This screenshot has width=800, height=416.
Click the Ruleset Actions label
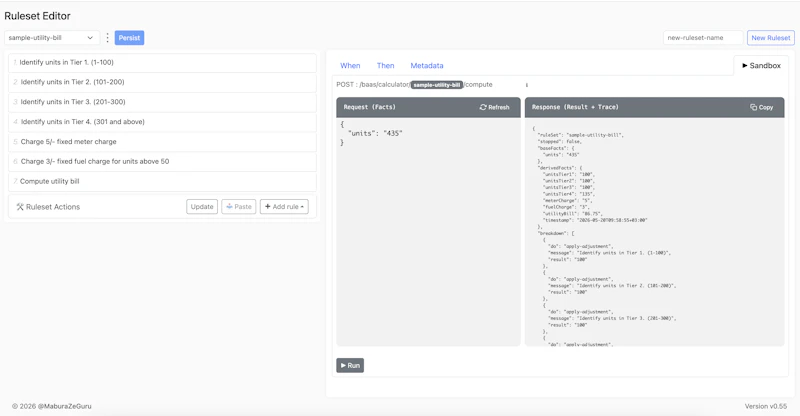[53, 207]
